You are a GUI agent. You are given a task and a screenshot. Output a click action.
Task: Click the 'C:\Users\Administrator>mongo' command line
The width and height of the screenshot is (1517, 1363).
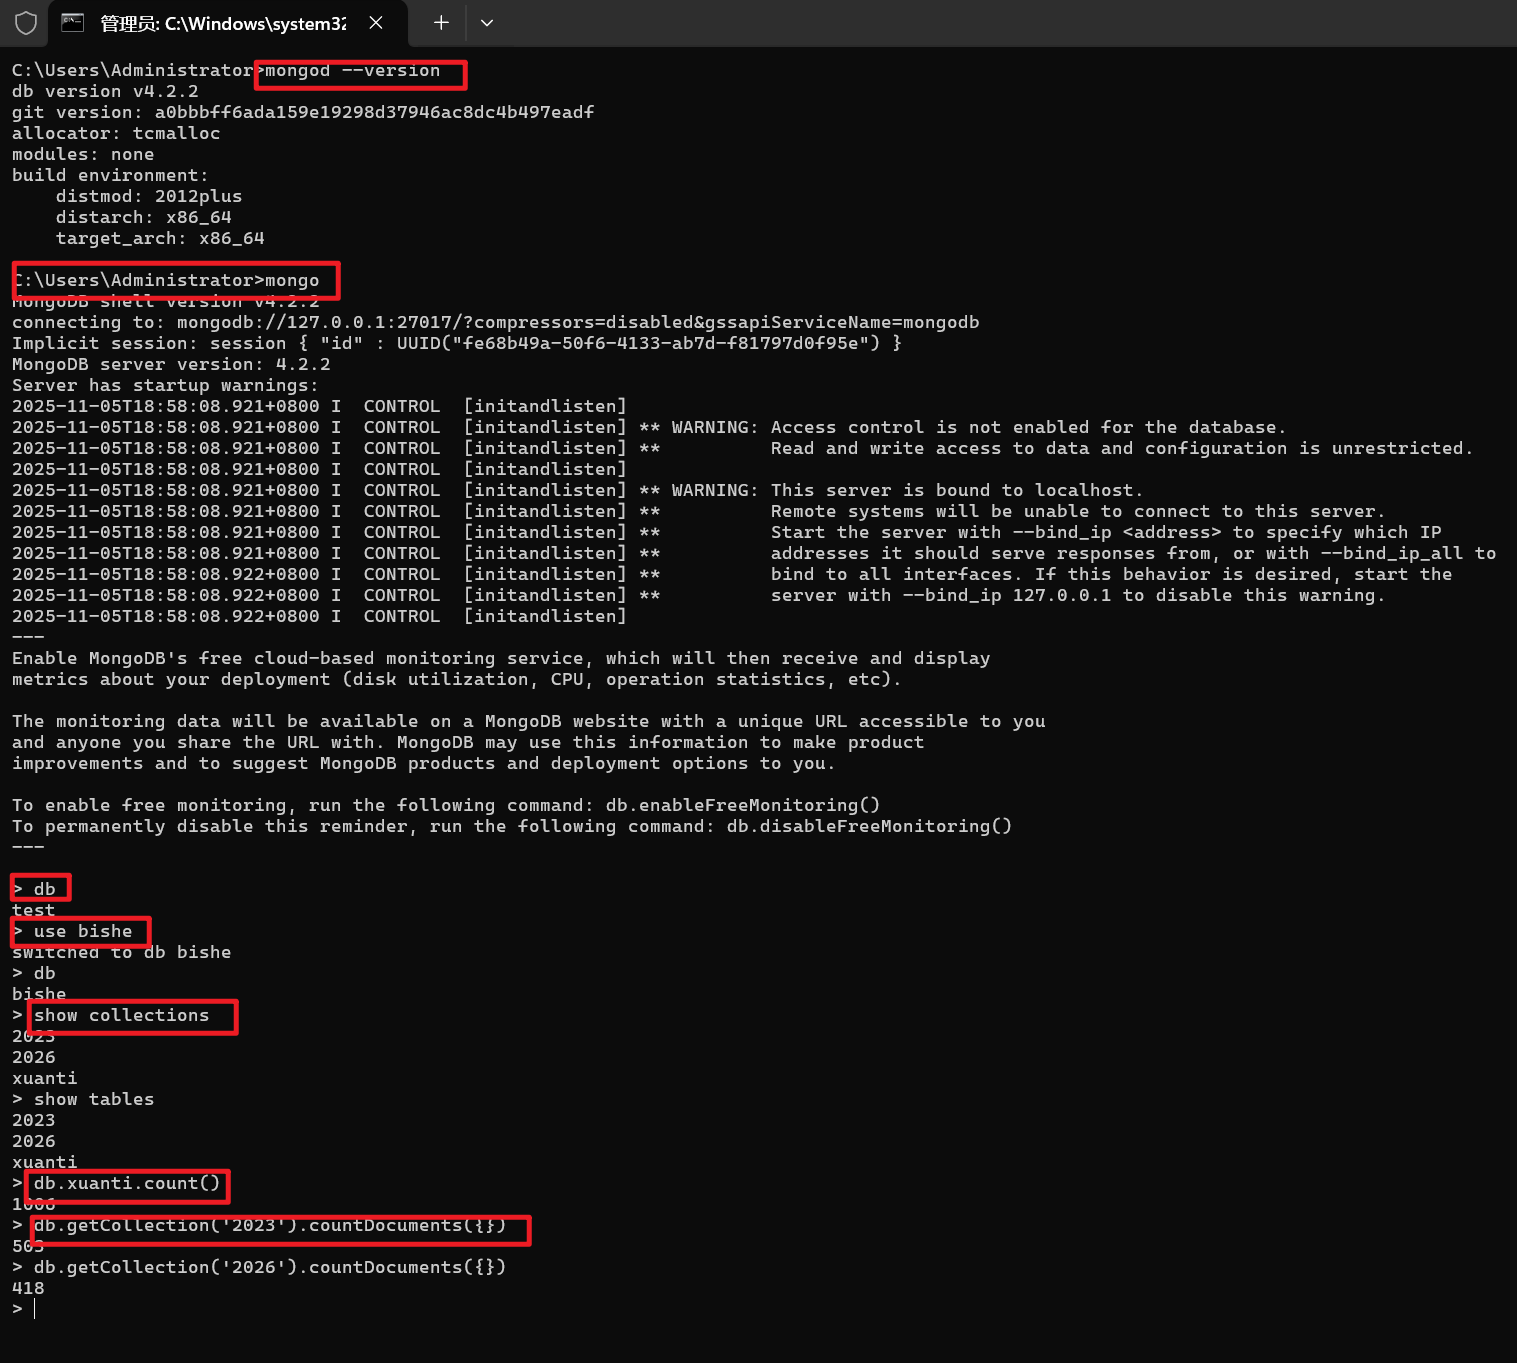(166, 280)
